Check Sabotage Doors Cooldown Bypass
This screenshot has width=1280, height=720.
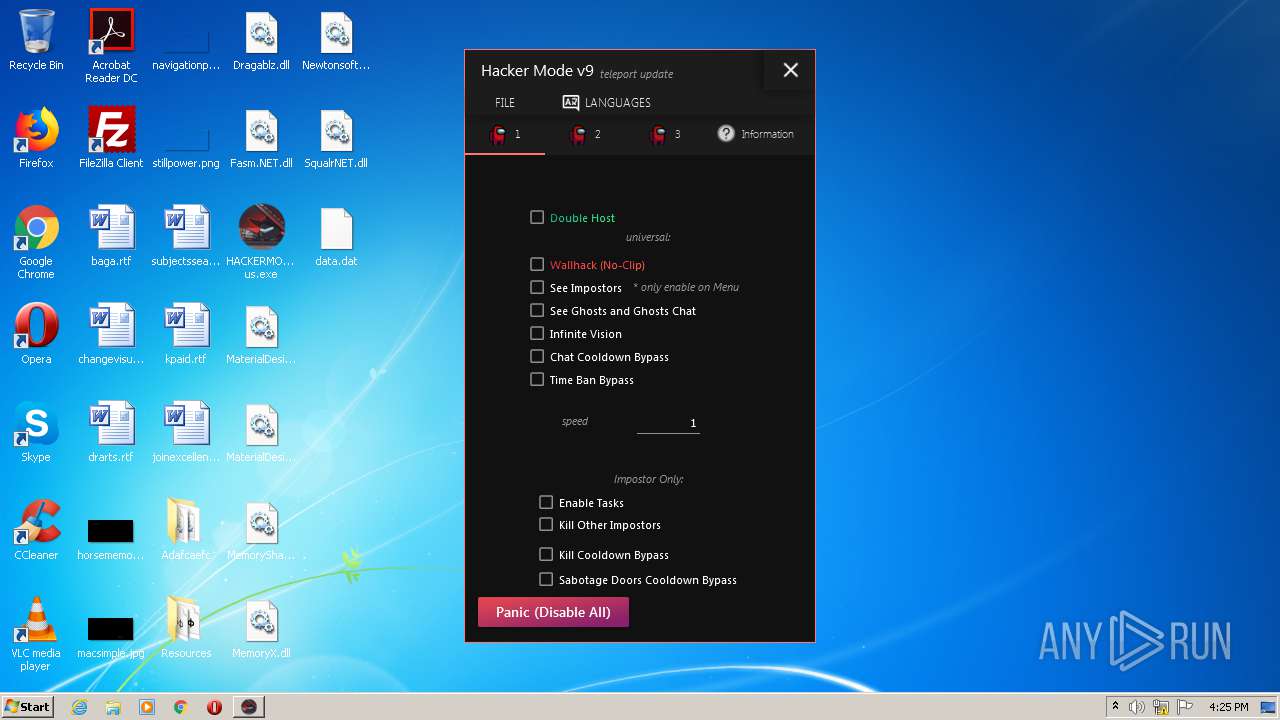click(546, 579)
